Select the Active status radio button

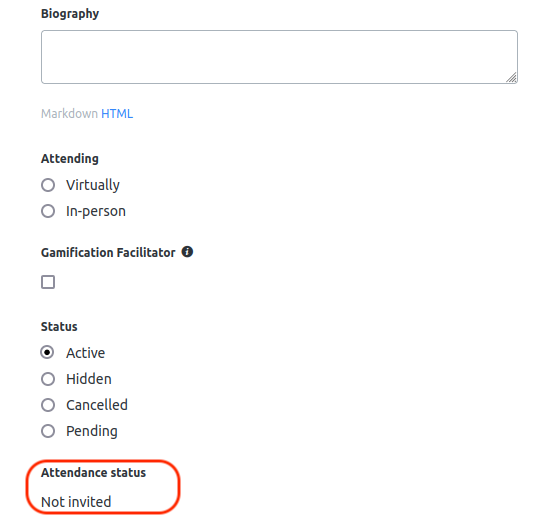(47, 352)
